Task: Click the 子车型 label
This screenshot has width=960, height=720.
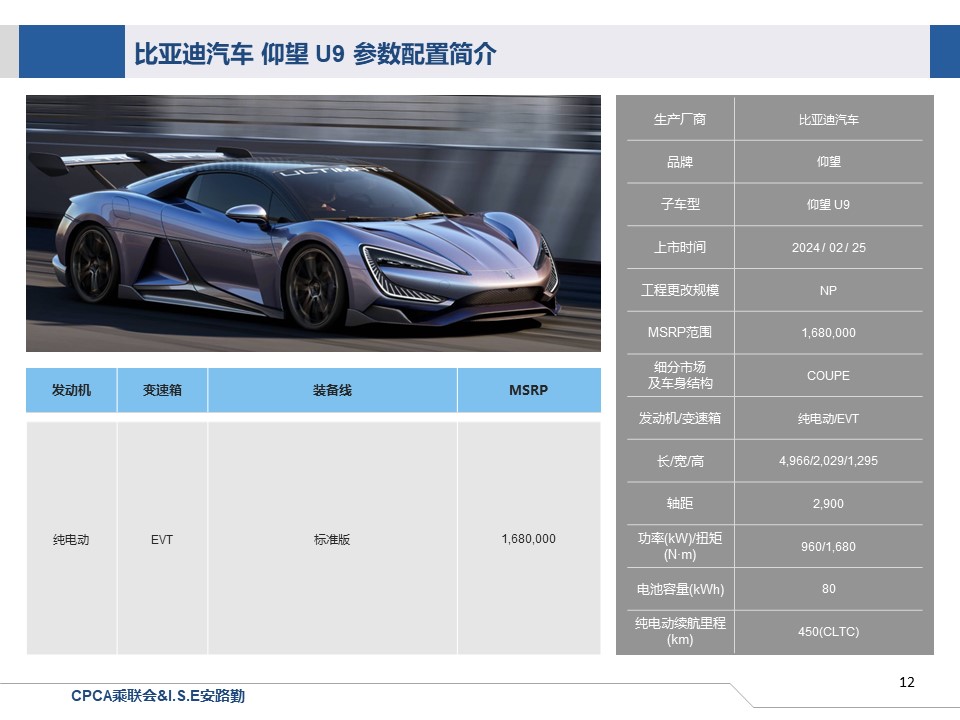Action: point(680,204)
